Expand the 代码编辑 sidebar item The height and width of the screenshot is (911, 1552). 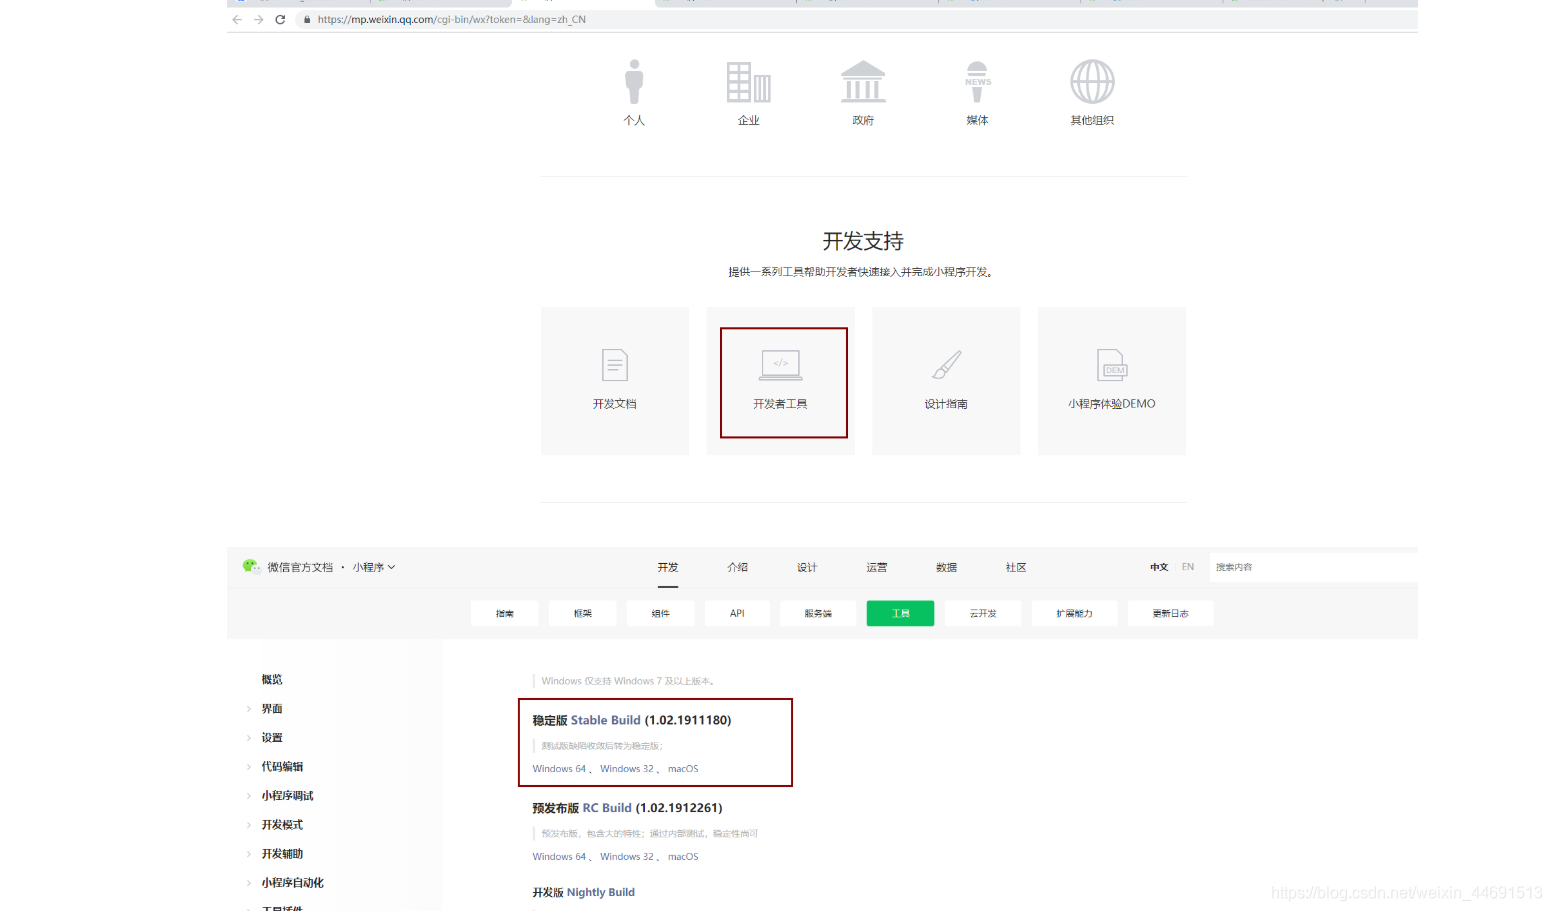pos(282,767)
